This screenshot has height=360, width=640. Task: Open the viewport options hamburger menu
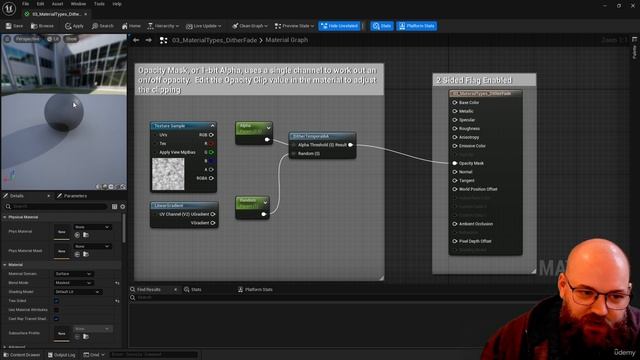coord(7,39)
